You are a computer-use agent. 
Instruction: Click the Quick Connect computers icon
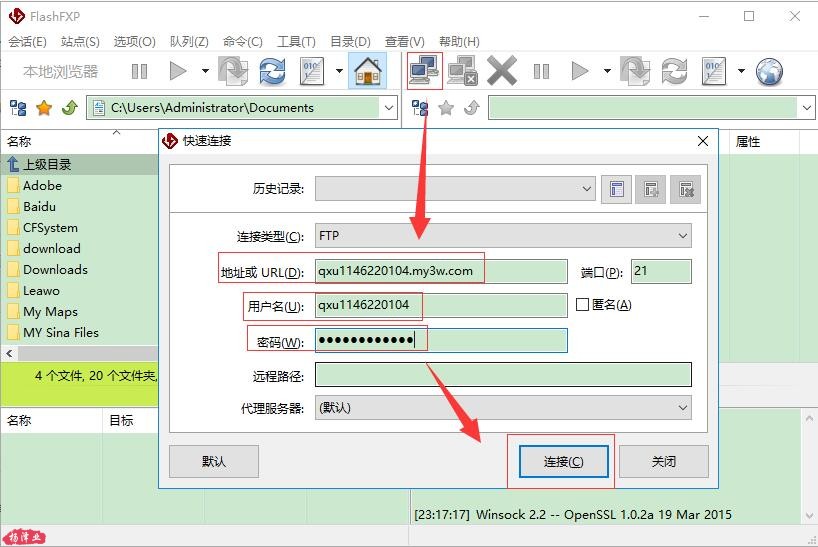(424, 70)
